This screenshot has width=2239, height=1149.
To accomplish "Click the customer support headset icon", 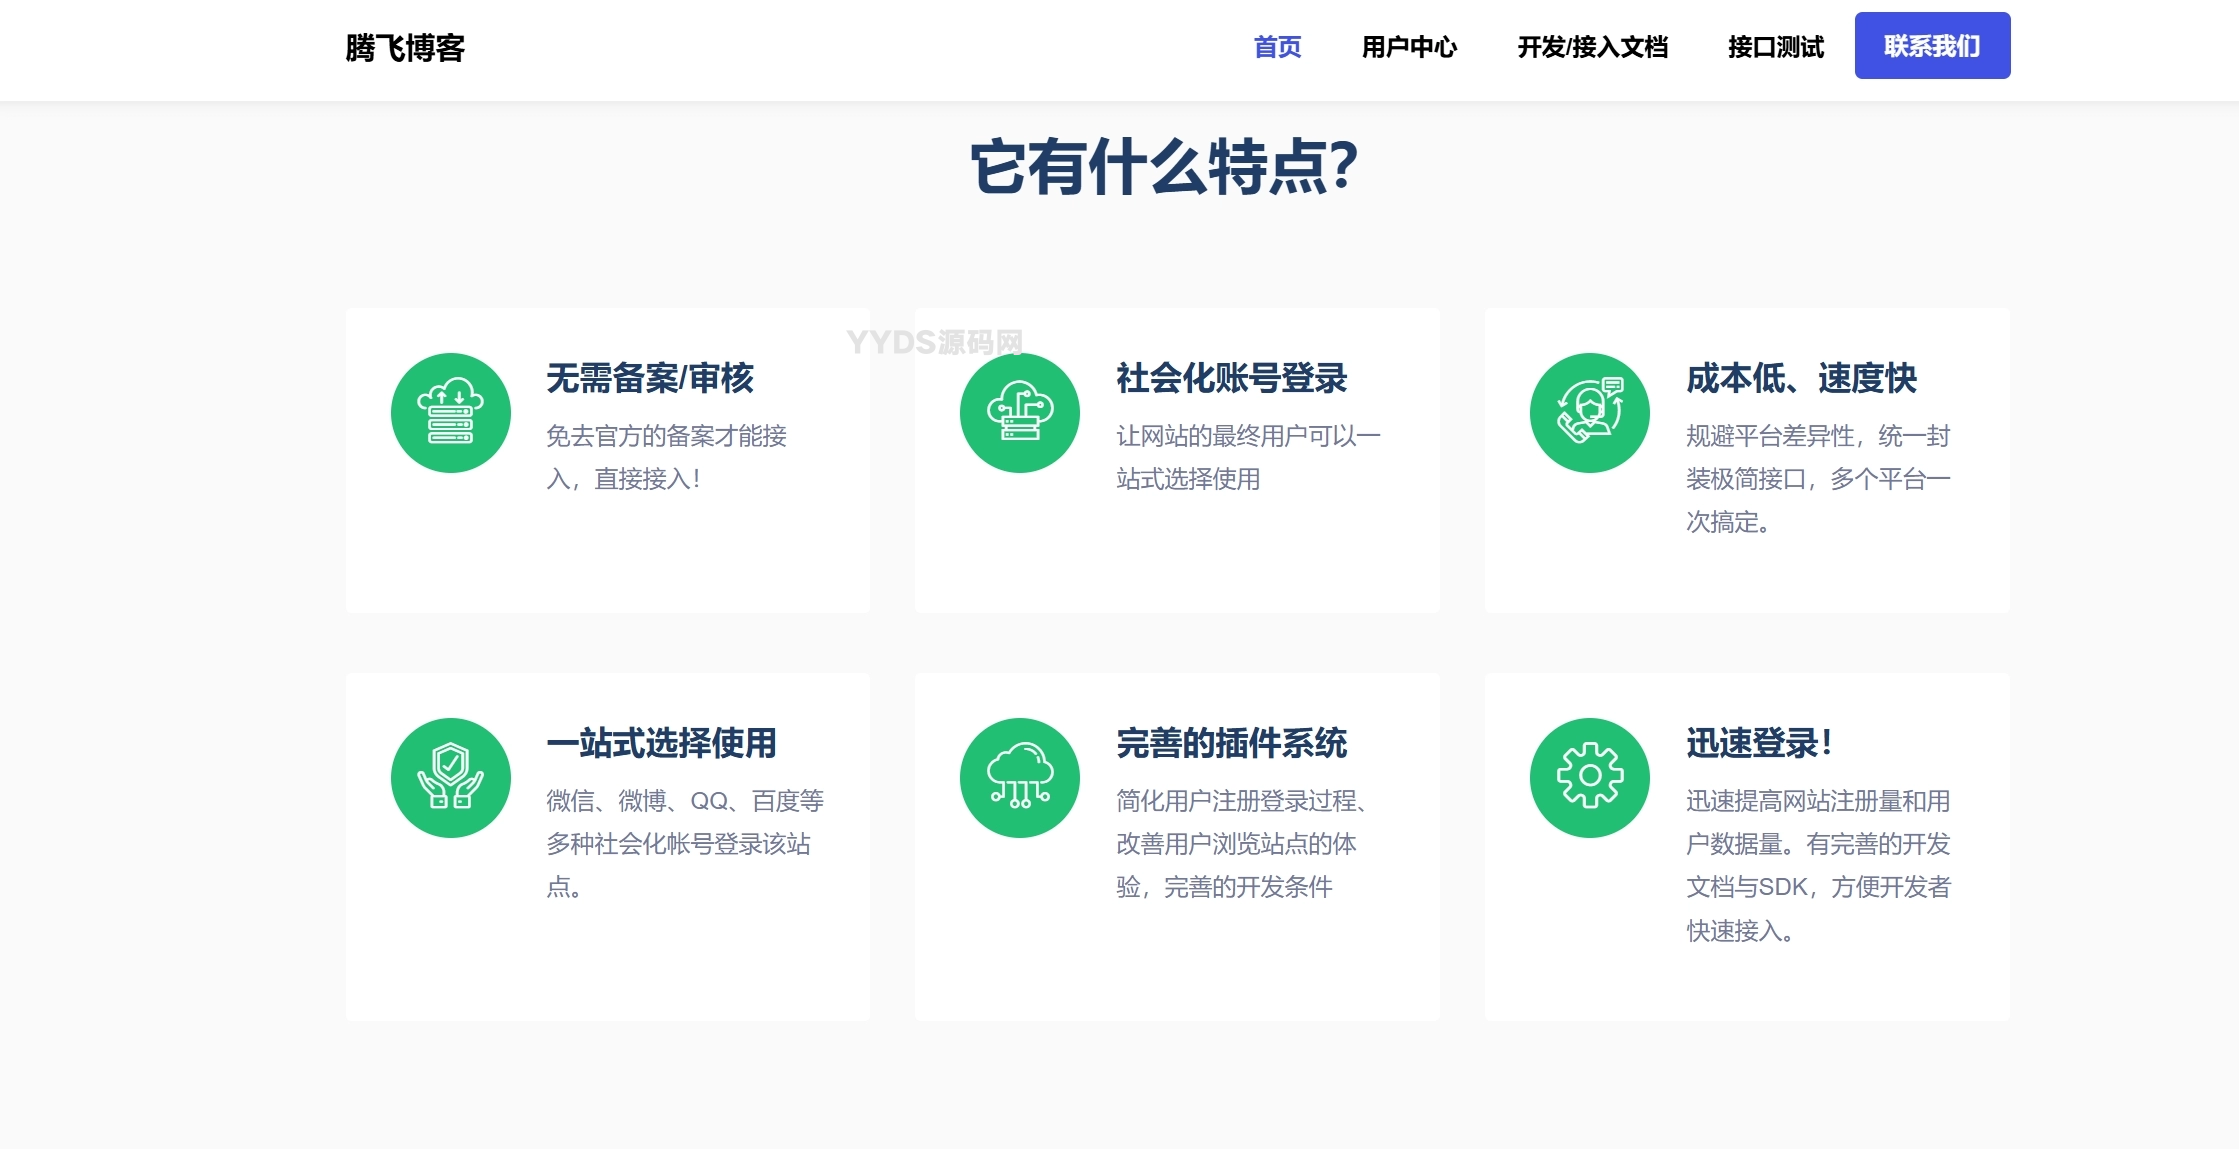I will [1589, 413].
